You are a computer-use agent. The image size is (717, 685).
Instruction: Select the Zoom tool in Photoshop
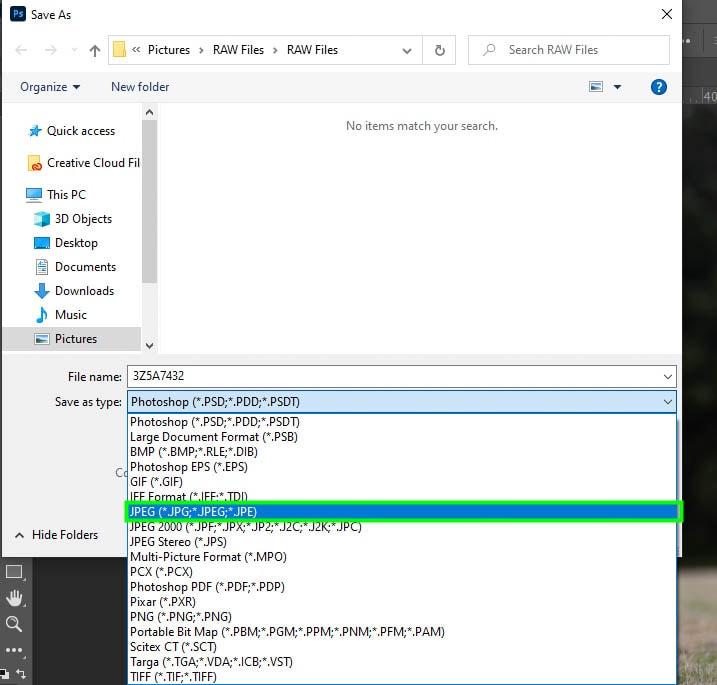click(14, 624)
